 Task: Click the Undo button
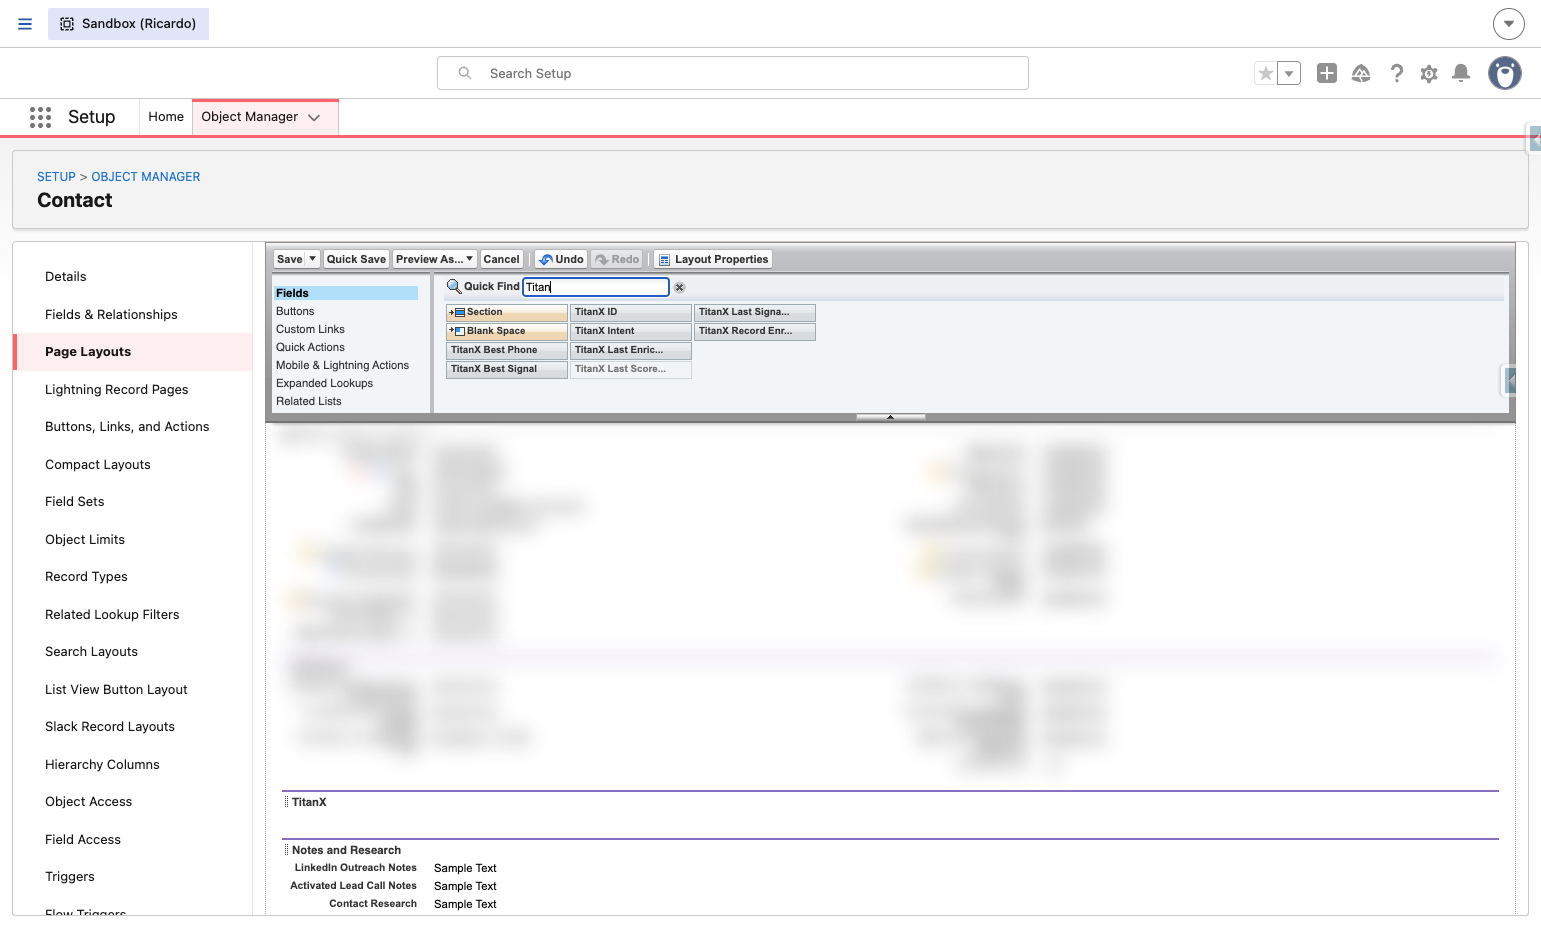point(561,259)
